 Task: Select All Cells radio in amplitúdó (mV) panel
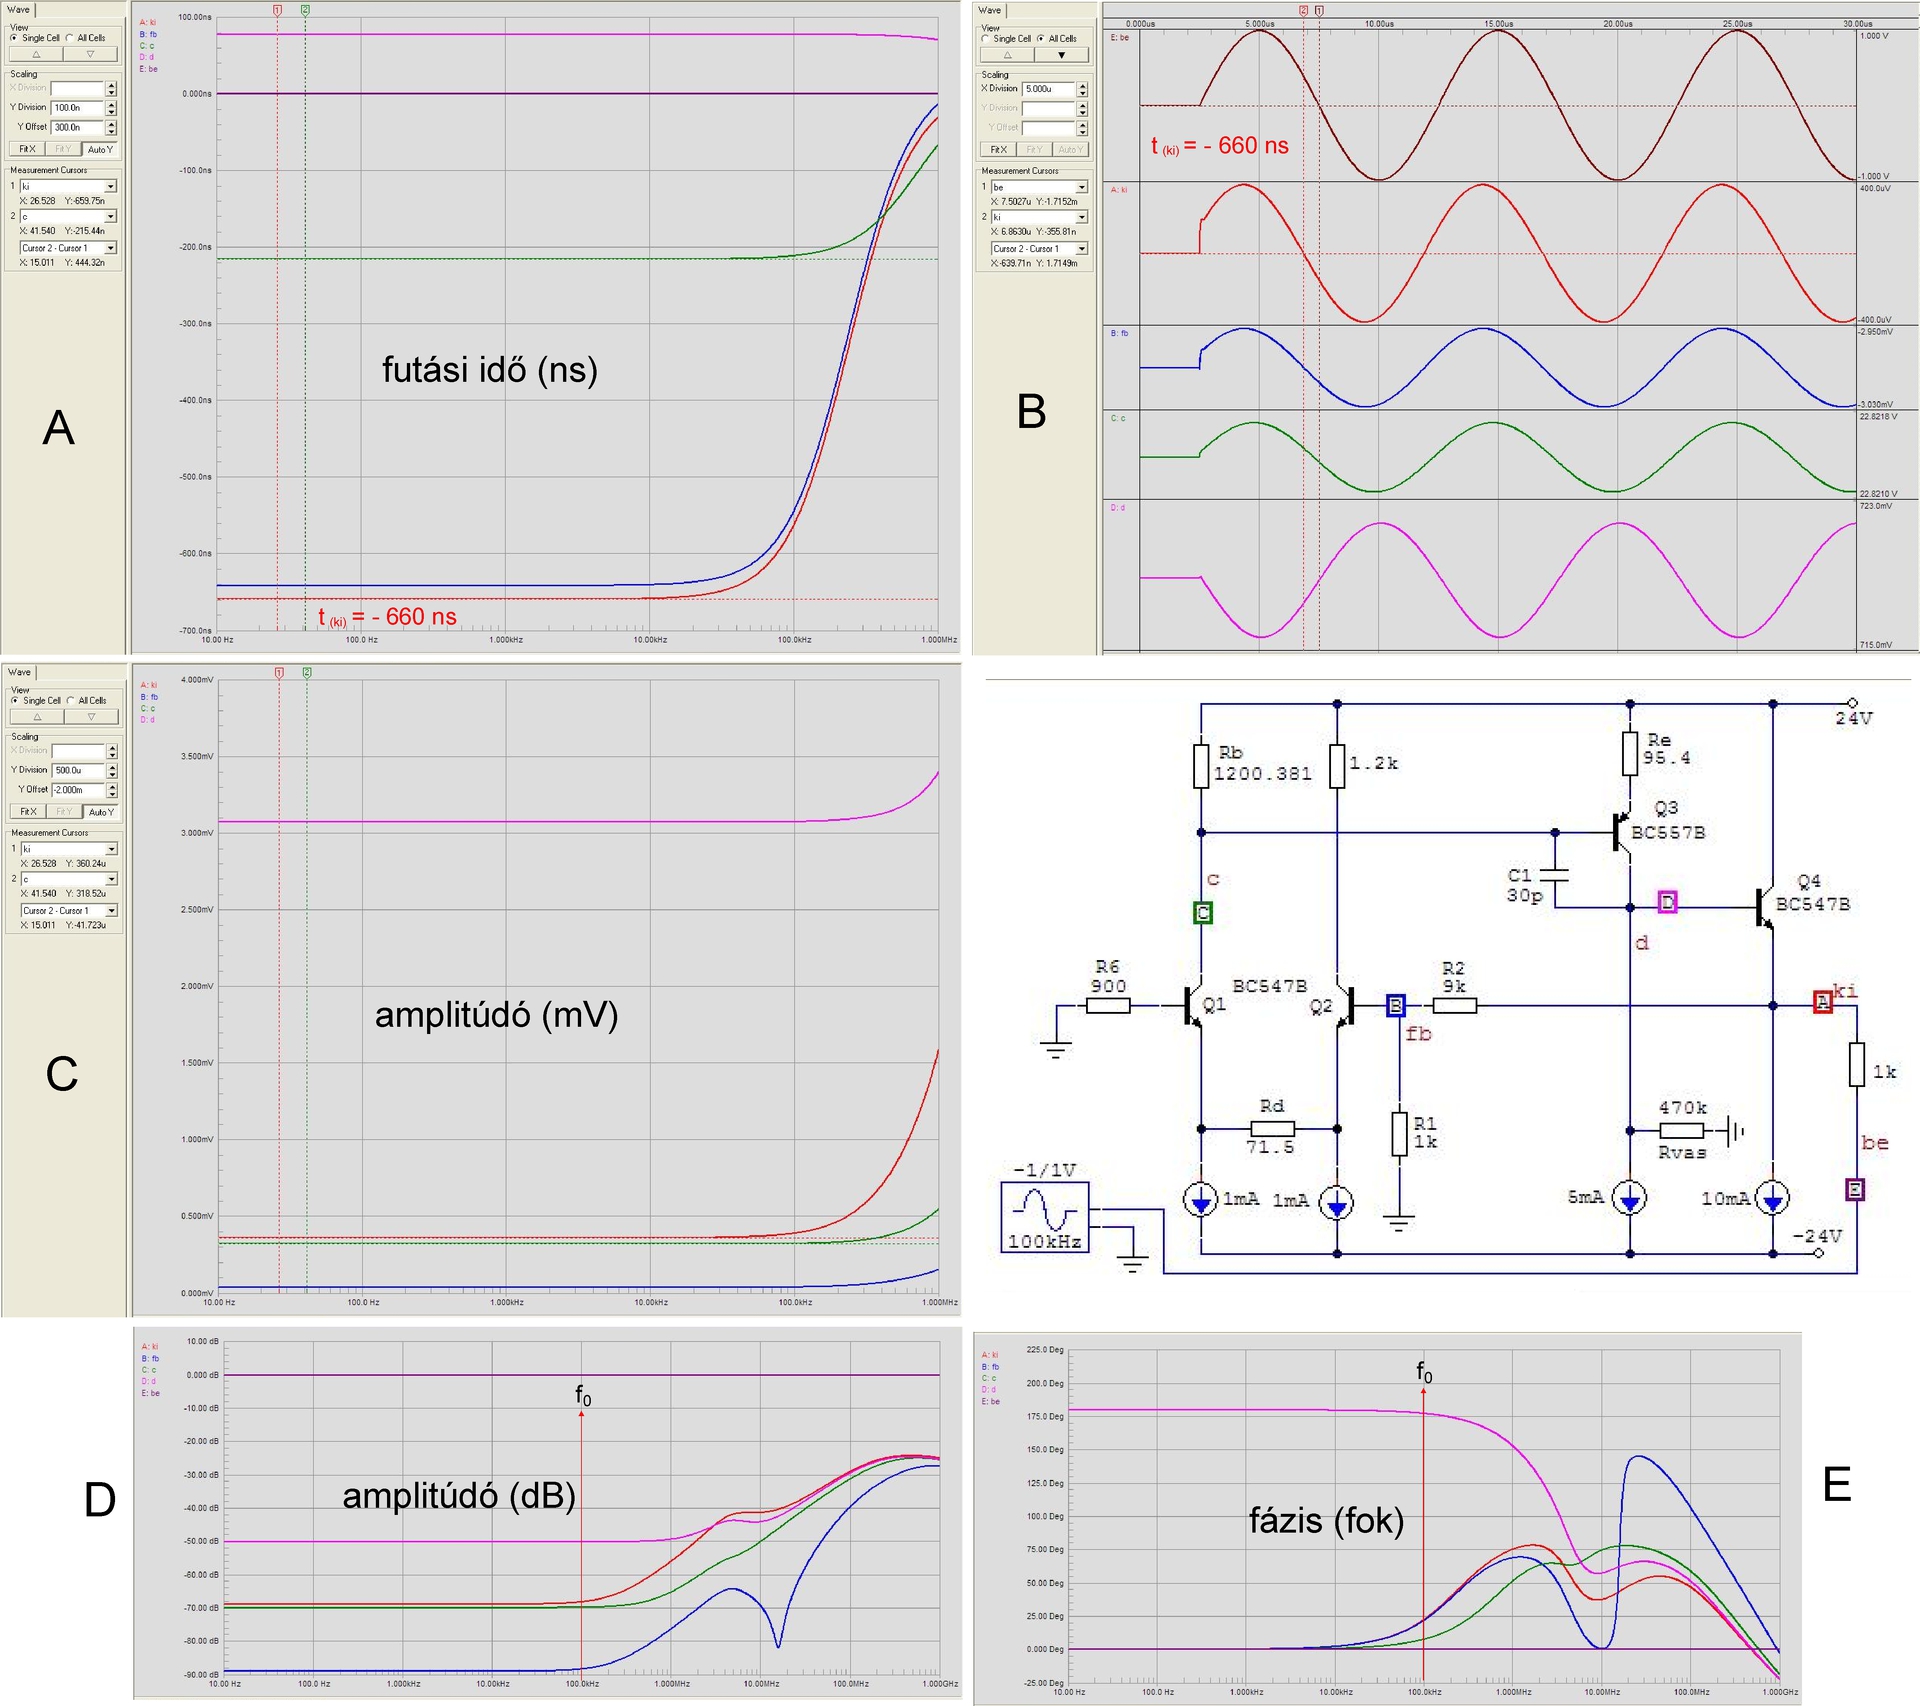tap(71, 701)
